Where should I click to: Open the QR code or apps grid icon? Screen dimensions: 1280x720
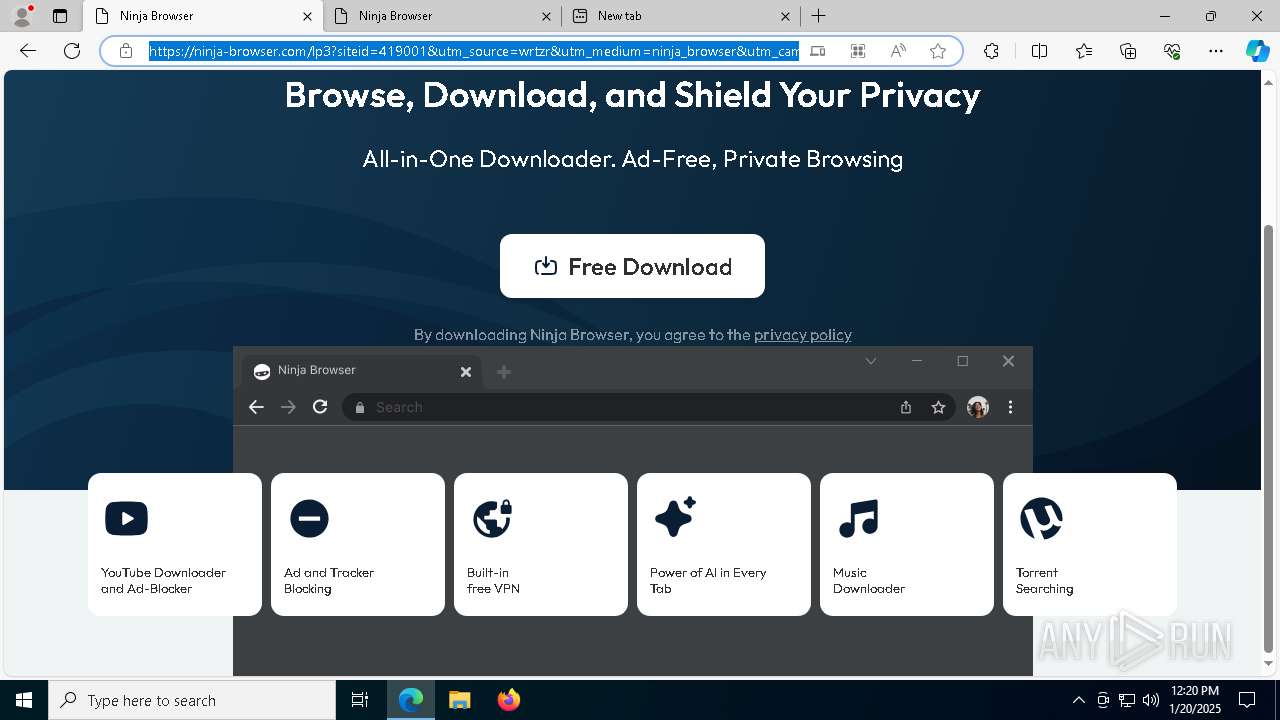click(x=858, y=51)
